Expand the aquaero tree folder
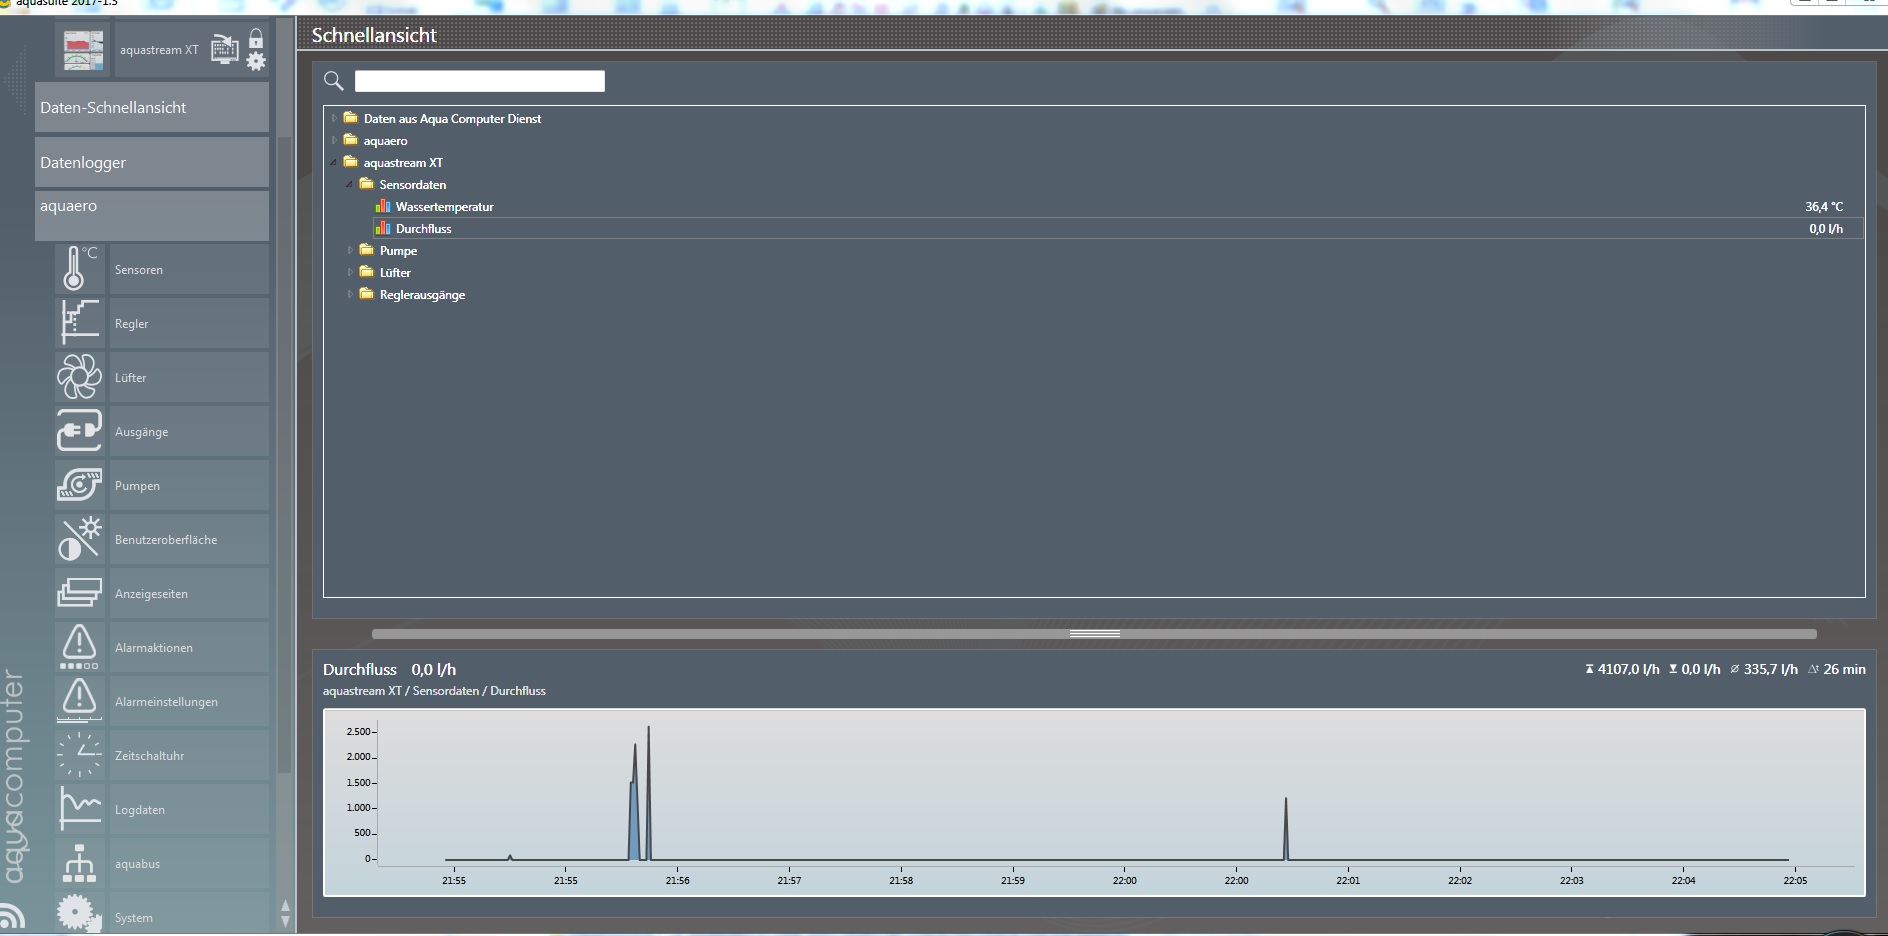1888x936 pixels. point(334,141)
